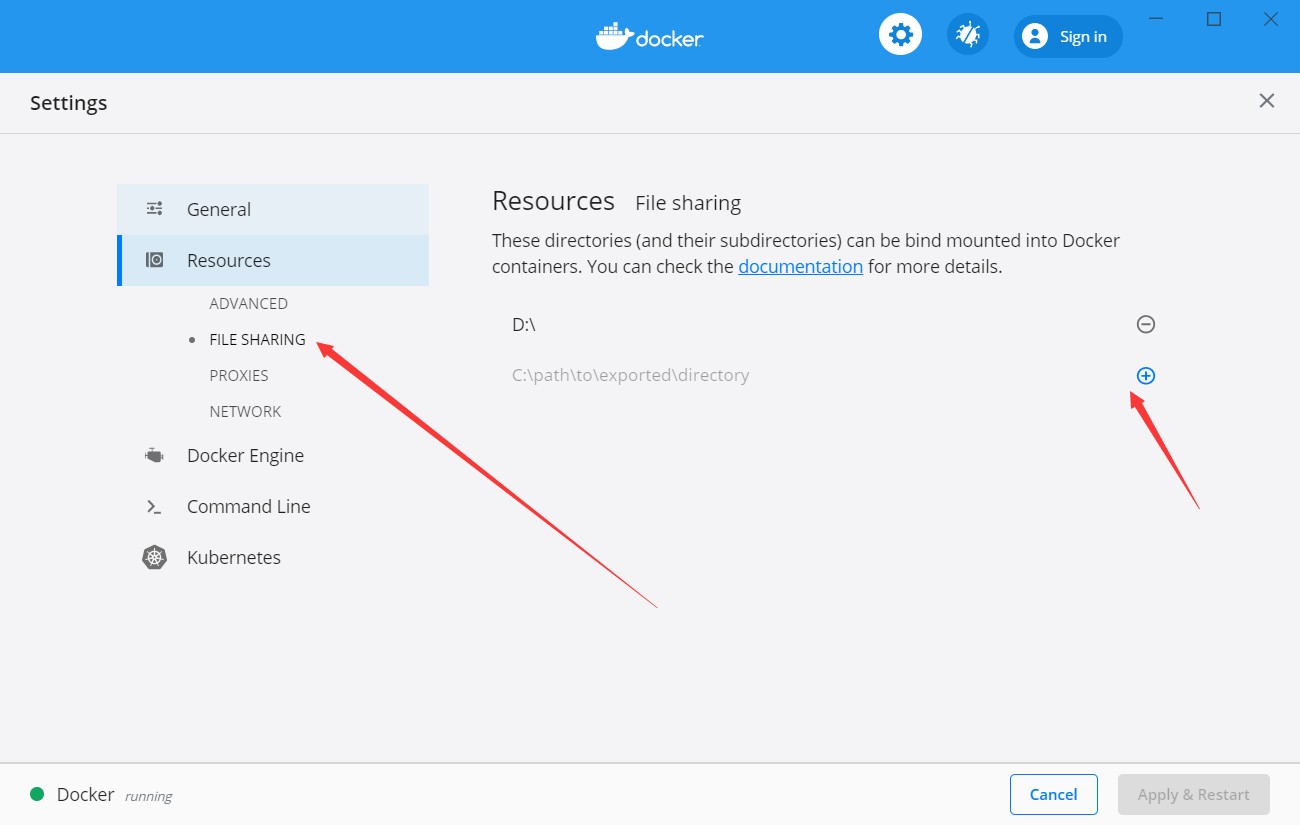The height and width of the screenshot is (825, 1300).
Task: Minimize the Docker window
Action: point(1156,19)
